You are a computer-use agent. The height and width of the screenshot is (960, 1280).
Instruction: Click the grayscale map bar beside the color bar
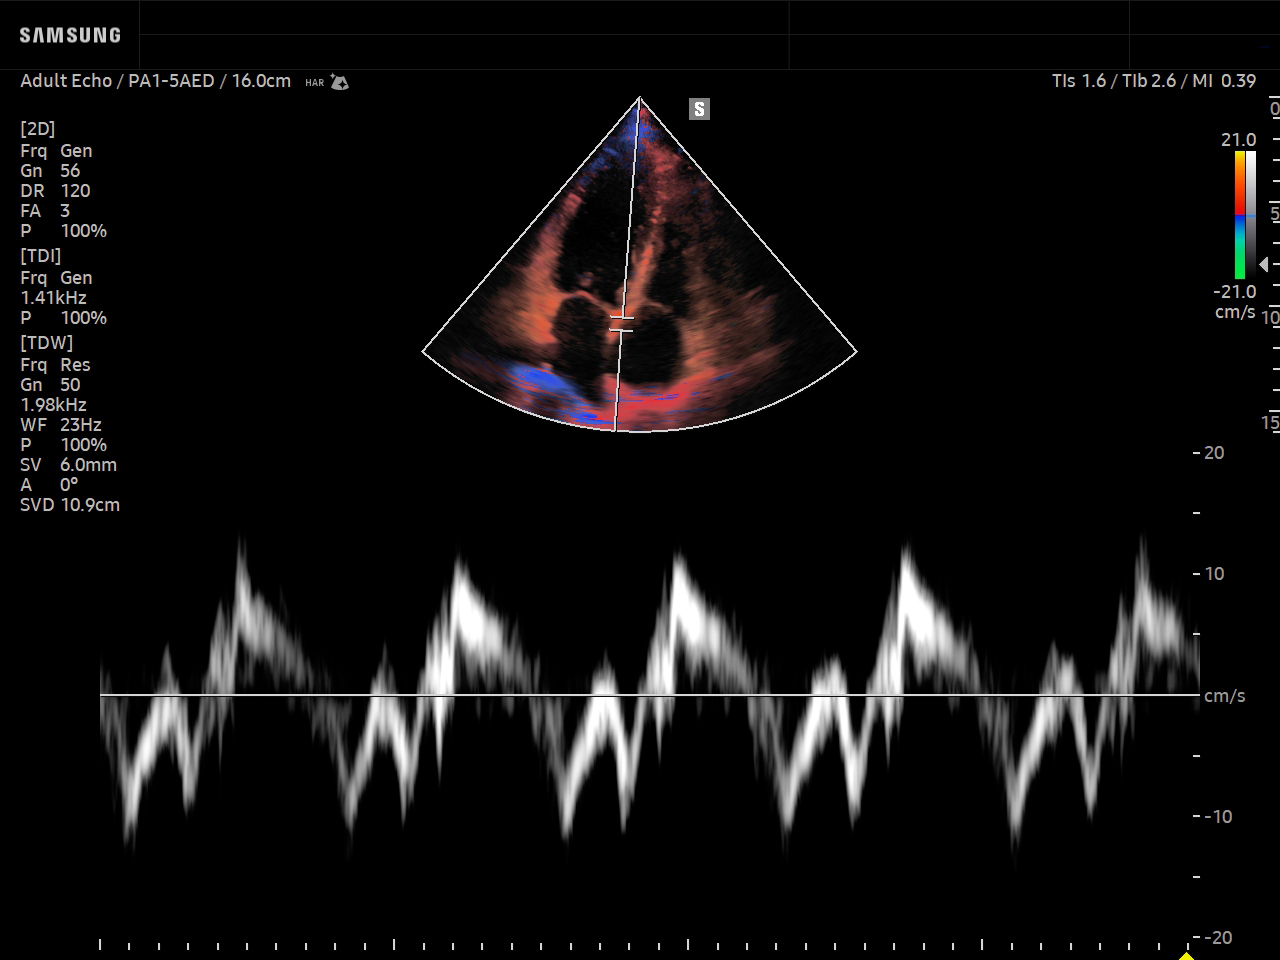[x=1251, y=215]
